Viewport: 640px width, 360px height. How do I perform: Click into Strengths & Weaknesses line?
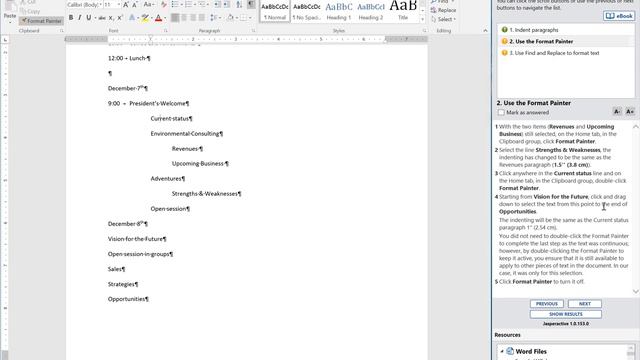pyautogui.click(x=206, y=193)
